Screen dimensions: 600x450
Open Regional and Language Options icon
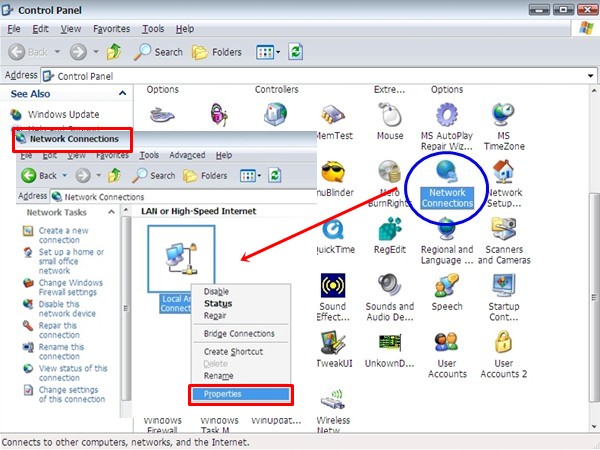447,241
